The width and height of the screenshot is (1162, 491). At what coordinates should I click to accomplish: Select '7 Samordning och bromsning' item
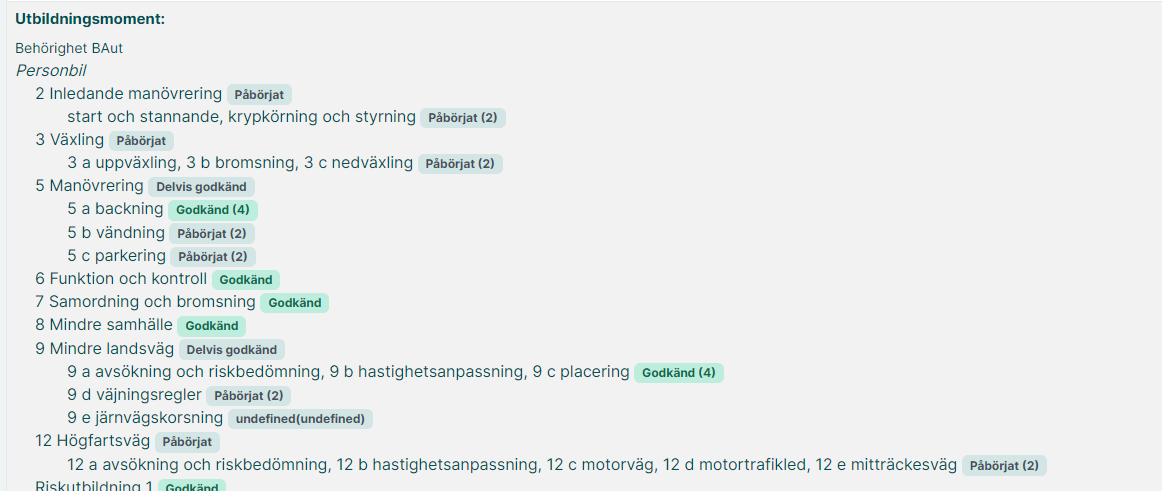pos(145,302)
